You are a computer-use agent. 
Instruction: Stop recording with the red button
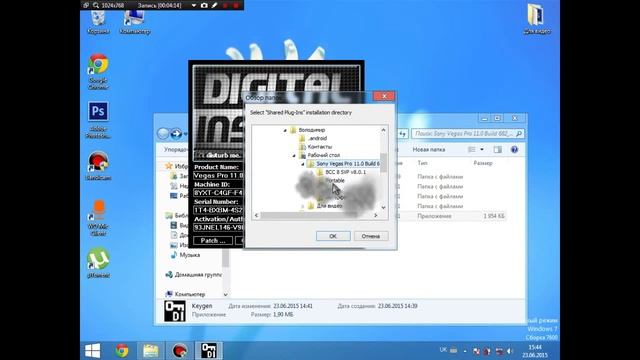(x=236, y=5)
